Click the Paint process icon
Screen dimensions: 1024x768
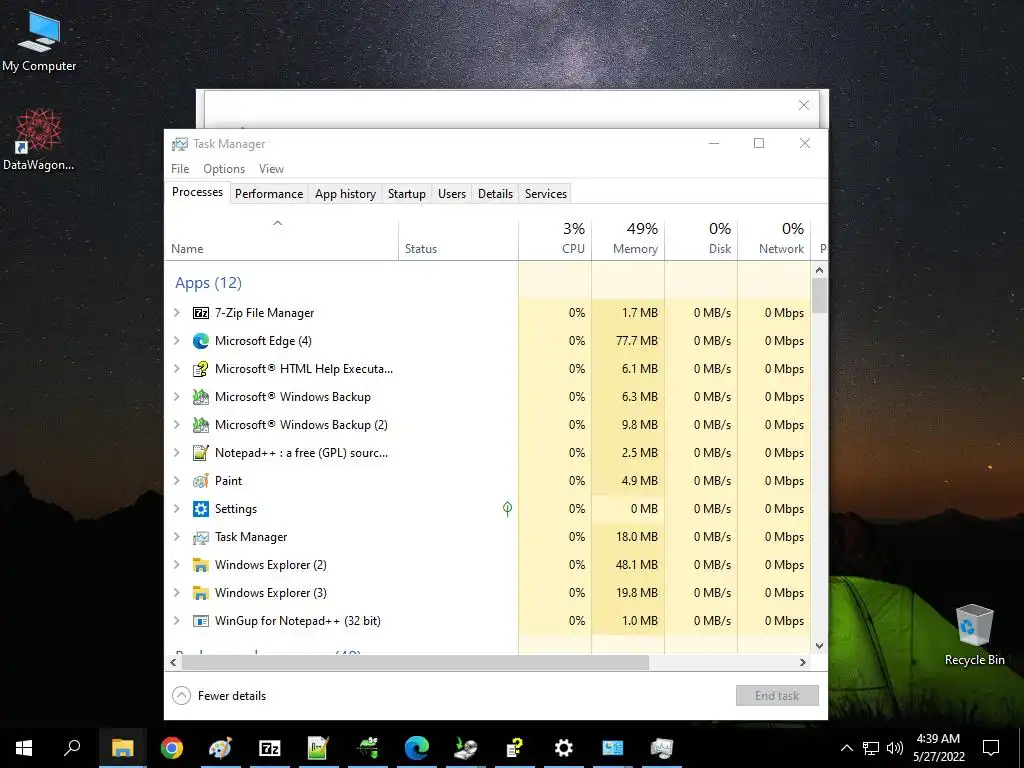point(200,481)
